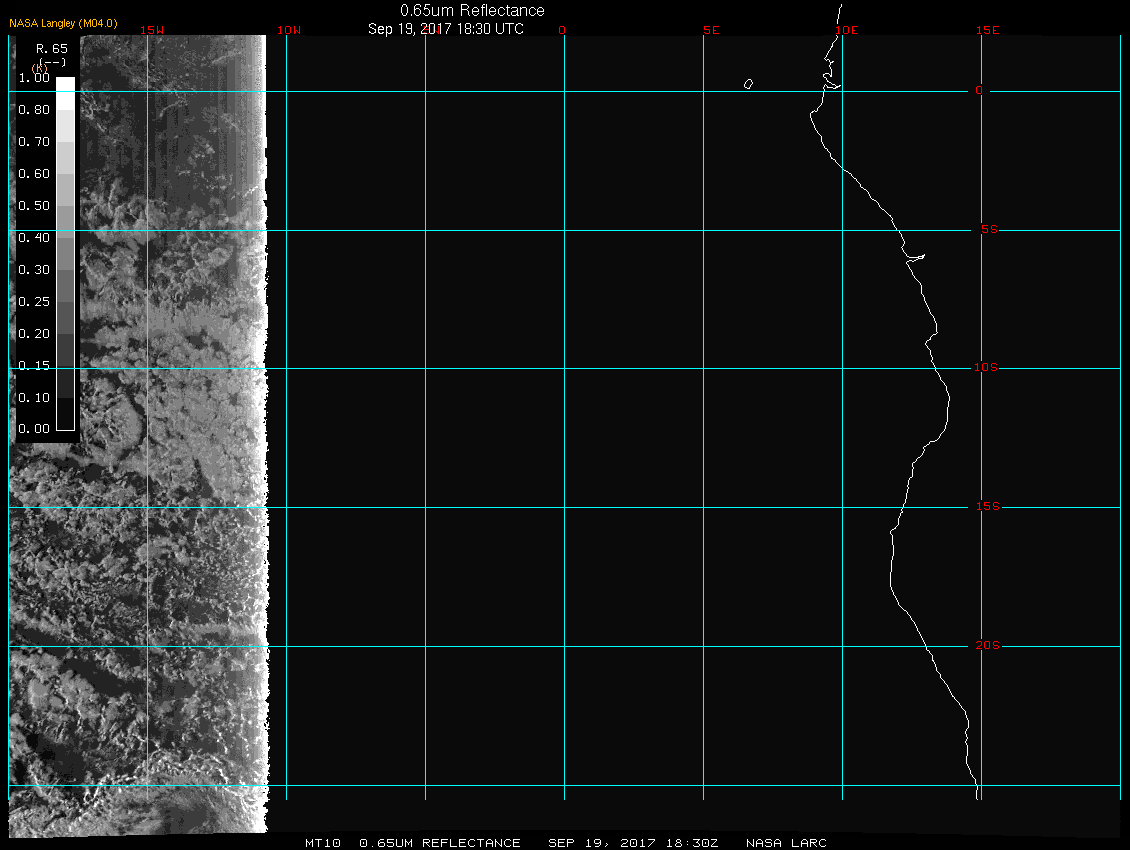Click the 0.60 colorbar value

[34, 174]
